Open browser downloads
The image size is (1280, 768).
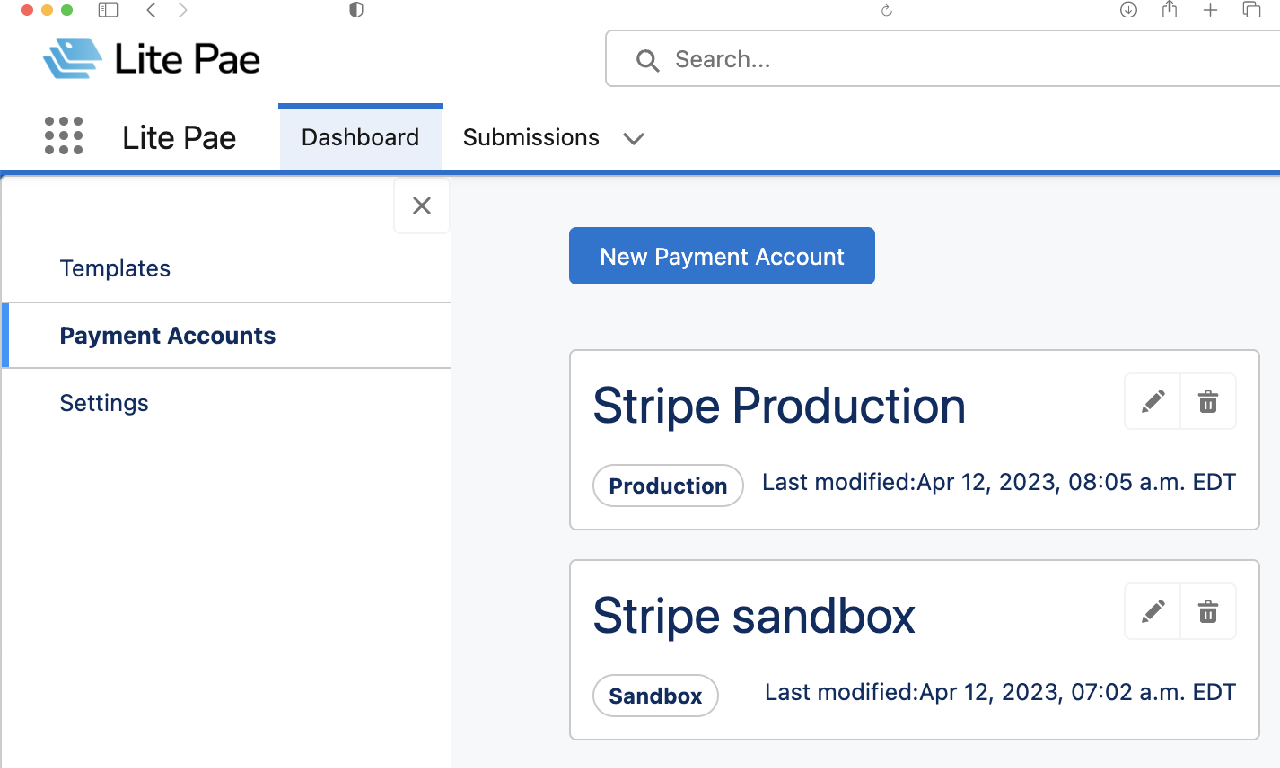[x=1128, y=10]
